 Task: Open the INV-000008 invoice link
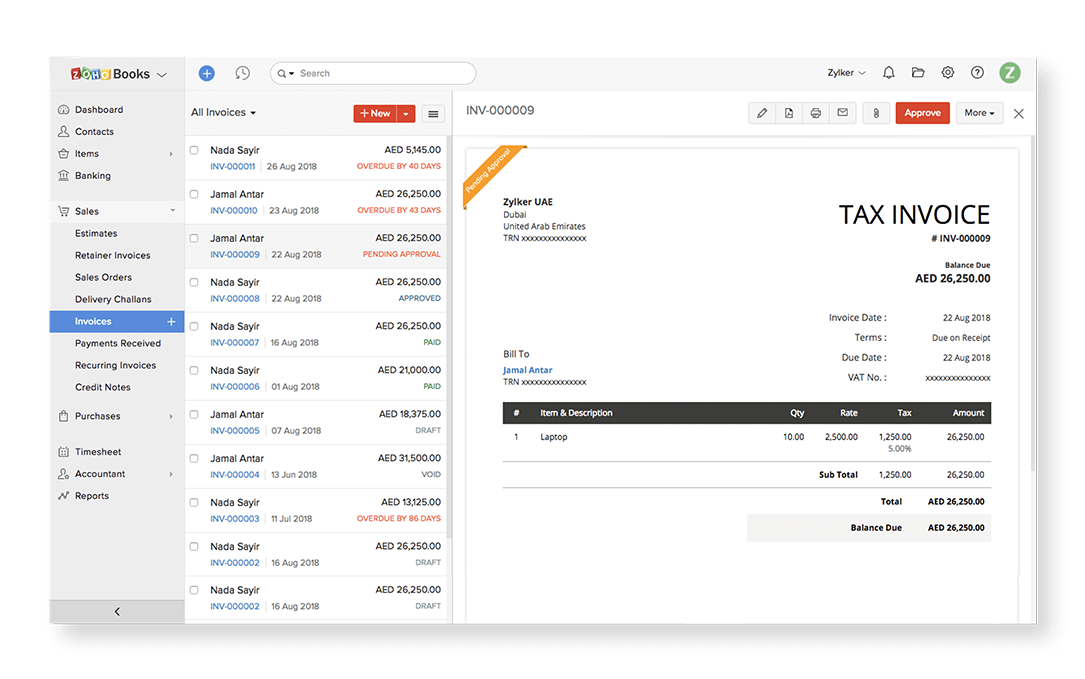coord(235,298)
